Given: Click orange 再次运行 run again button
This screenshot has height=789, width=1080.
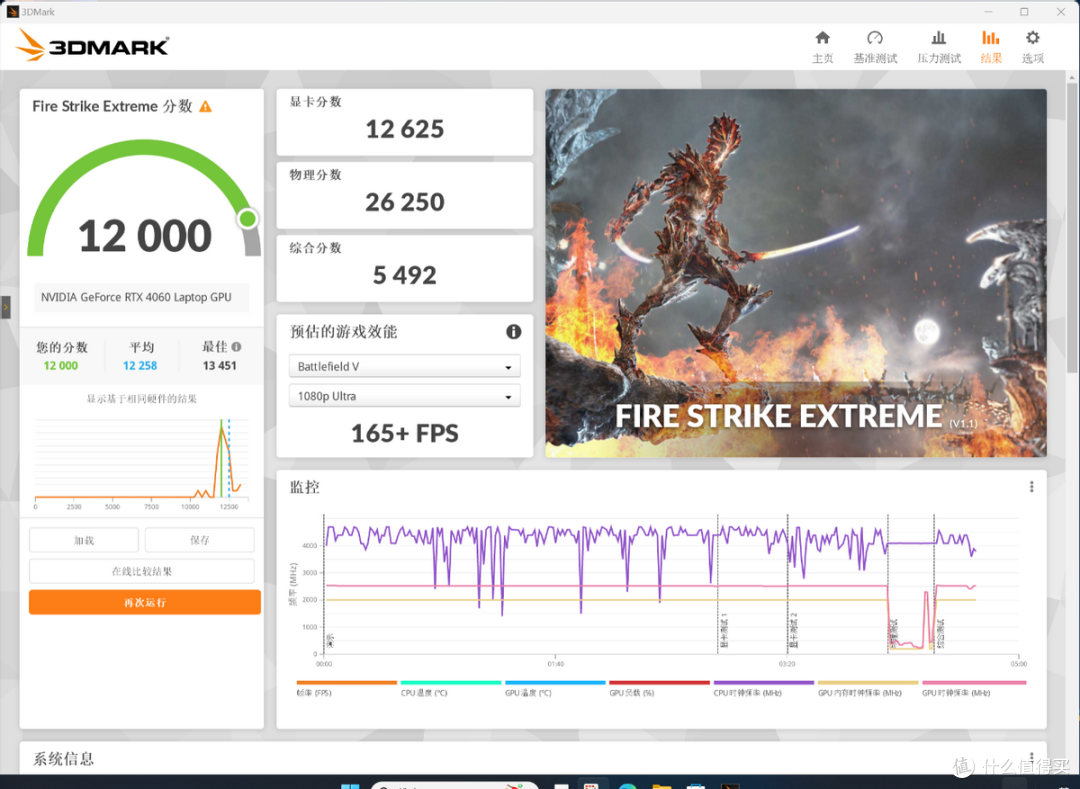Looking at the screenshot, I should click(145, 602).
